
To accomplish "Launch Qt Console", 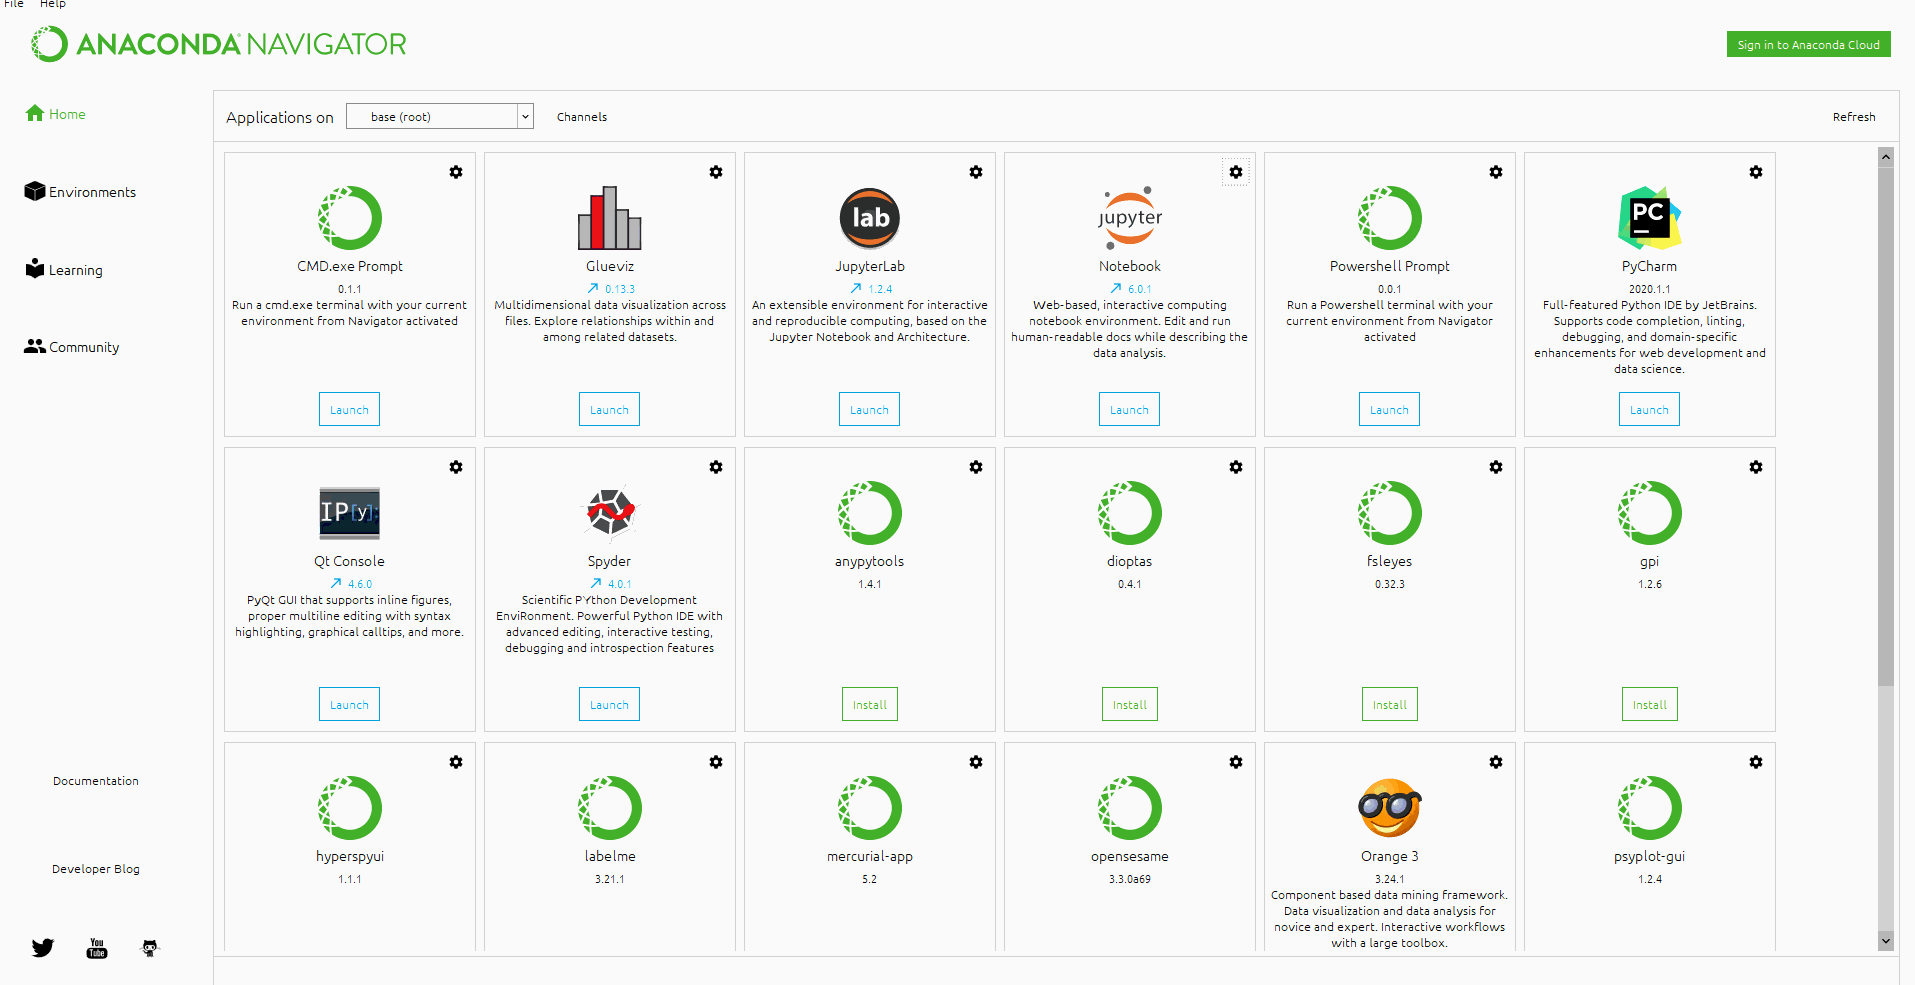I will click(x=350, y=704).
